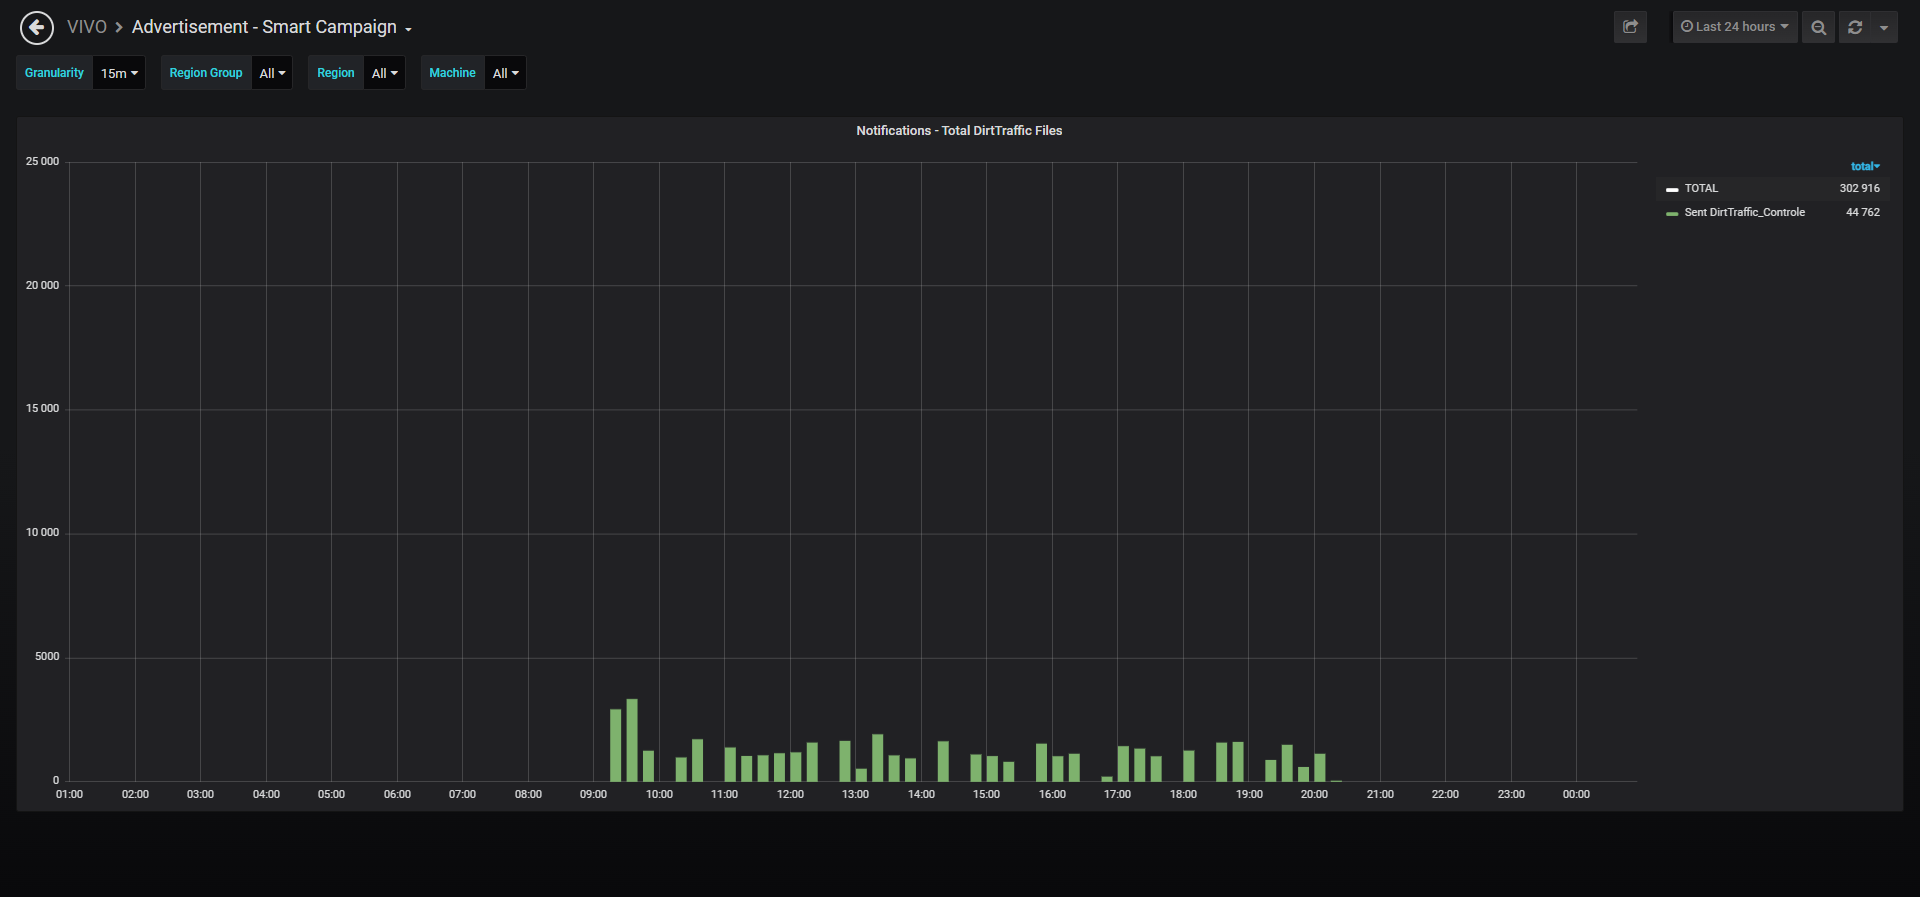Open the Region All selector
The image size is (1920, 897).
384,73
